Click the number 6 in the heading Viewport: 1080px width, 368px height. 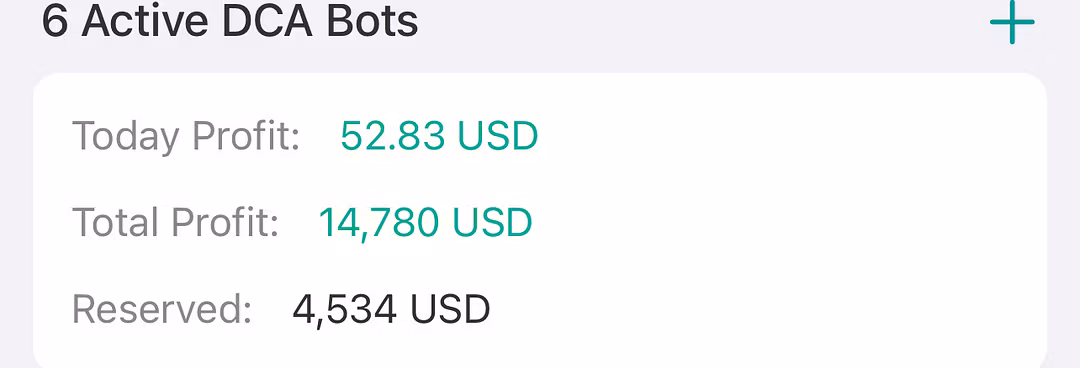55,21
